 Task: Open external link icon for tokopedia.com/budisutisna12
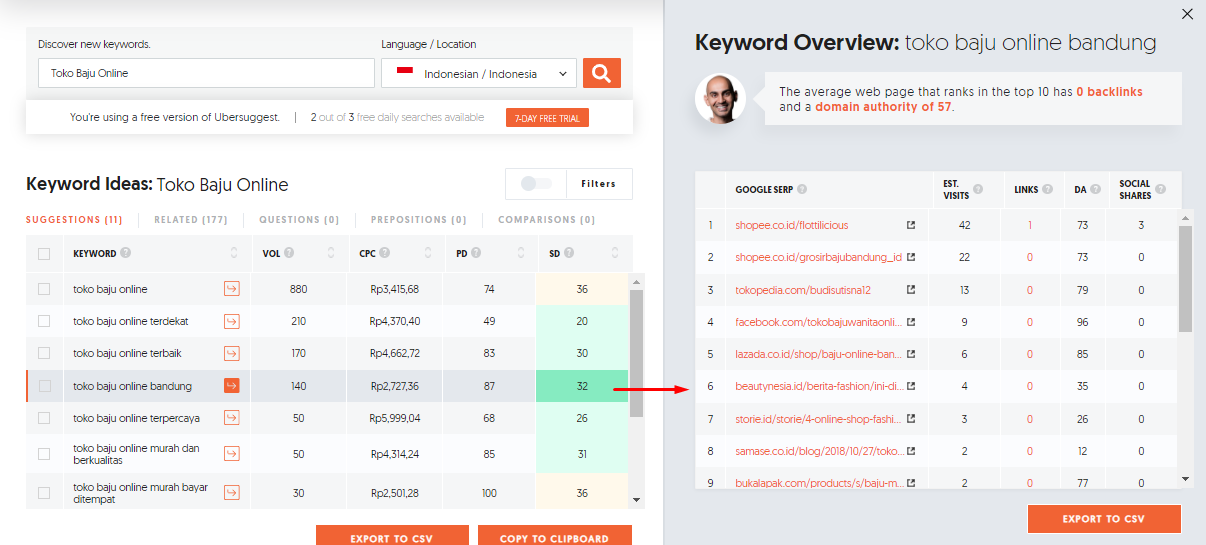pos(911,290)
